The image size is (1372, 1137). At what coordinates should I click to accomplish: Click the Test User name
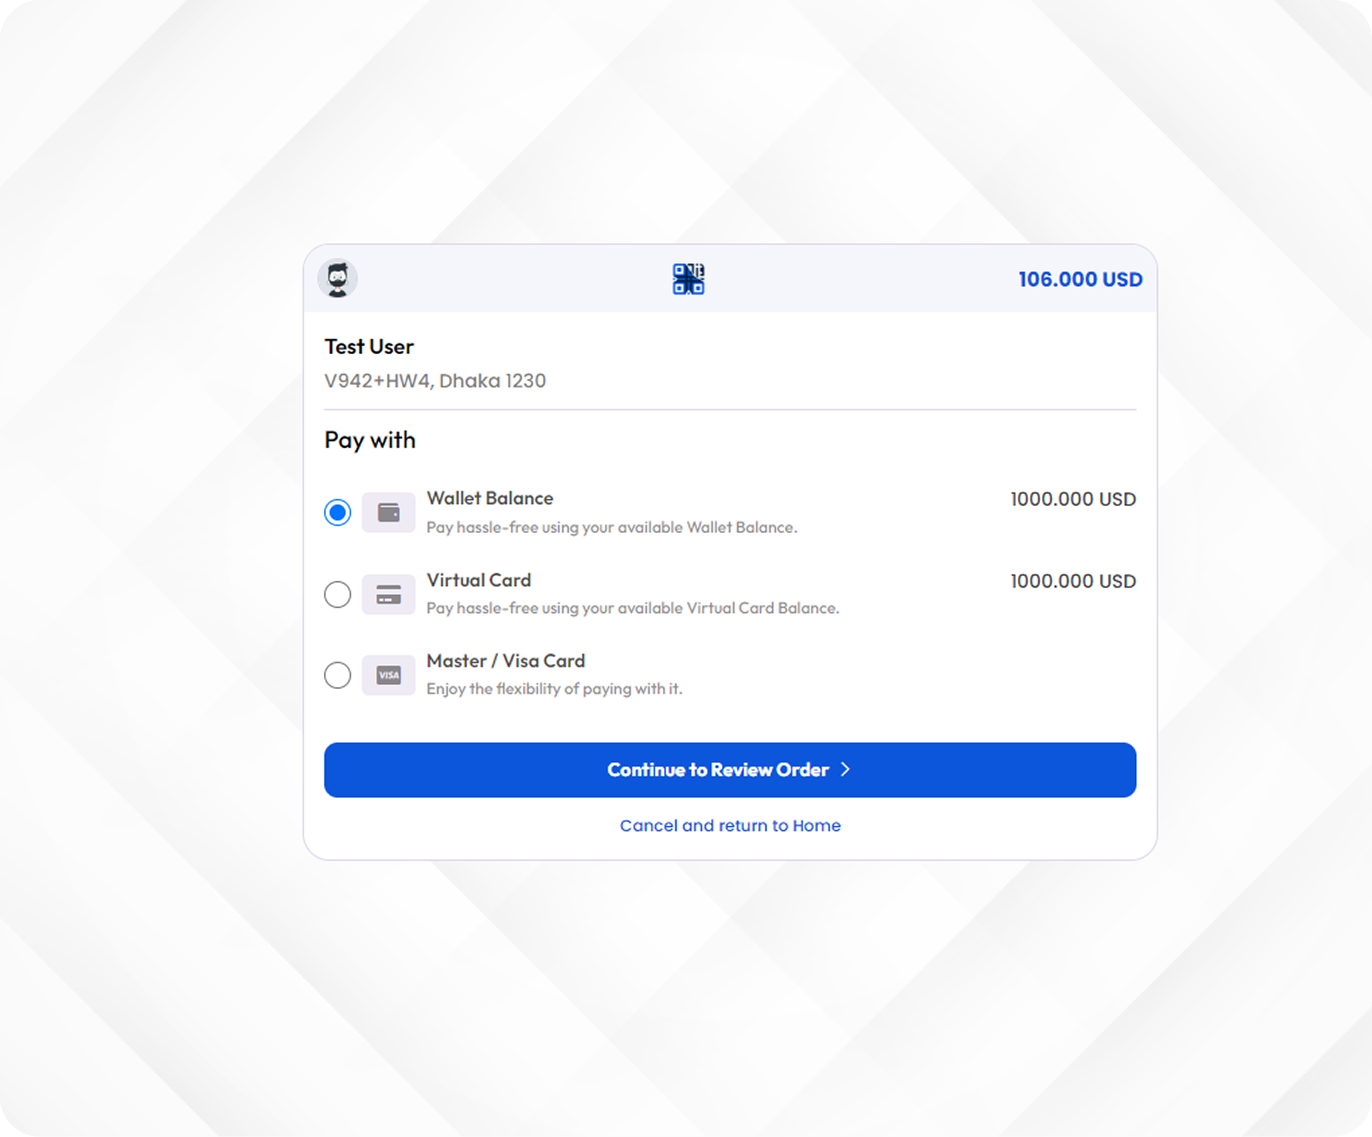369,347
